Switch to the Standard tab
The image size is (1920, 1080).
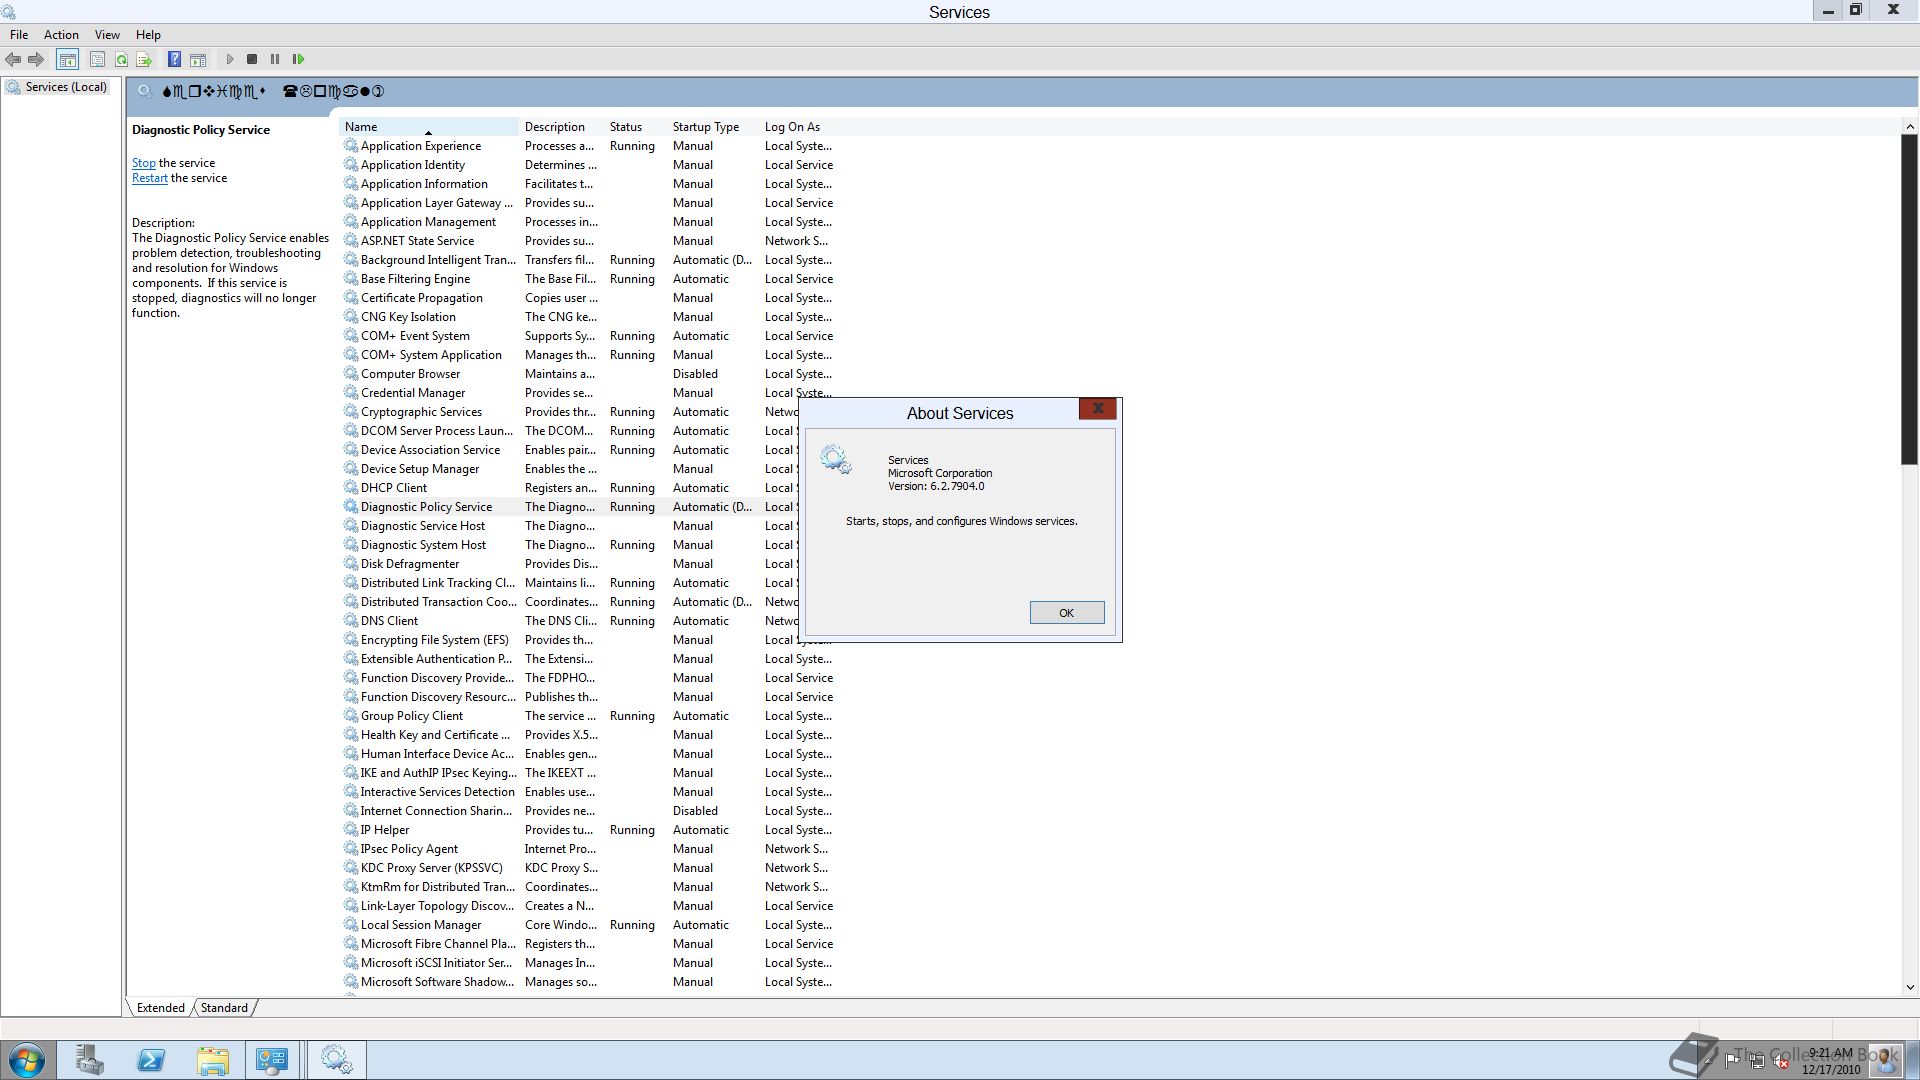(224, 1008)
